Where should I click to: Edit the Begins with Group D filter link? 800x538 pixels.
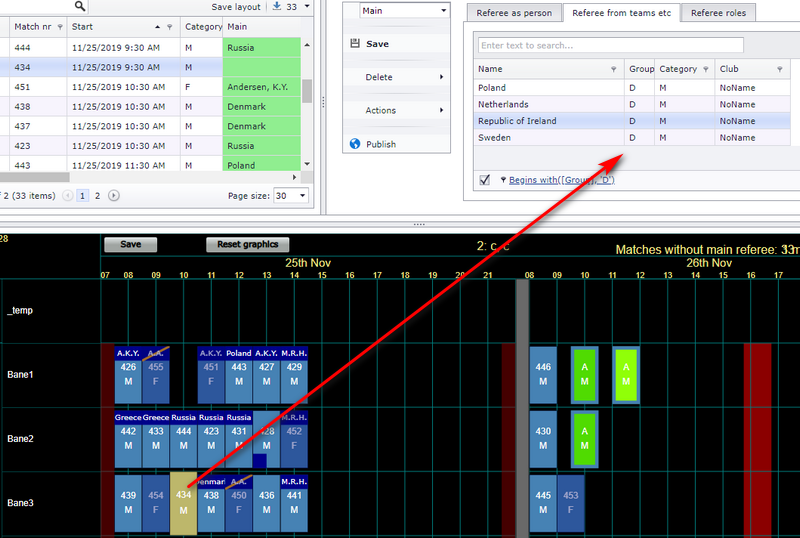pyautogui.click(x=562, y=180)
